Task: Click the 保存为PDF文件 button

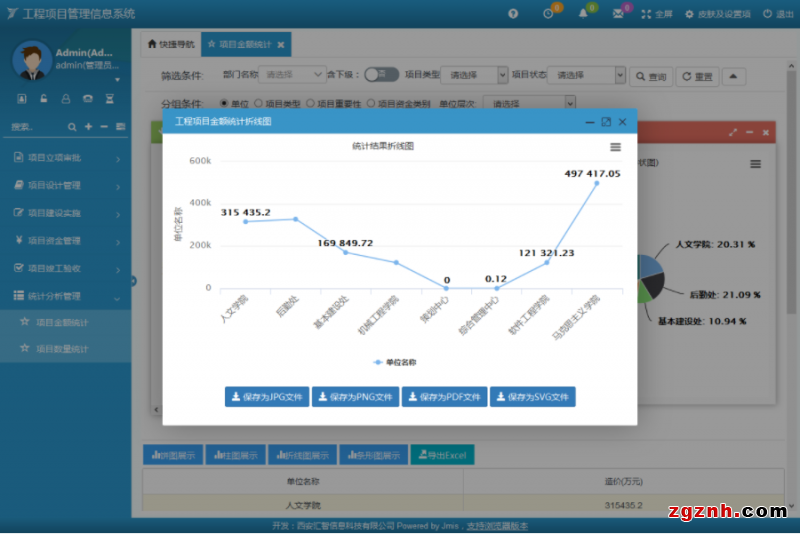Action: tap(444, 397)
